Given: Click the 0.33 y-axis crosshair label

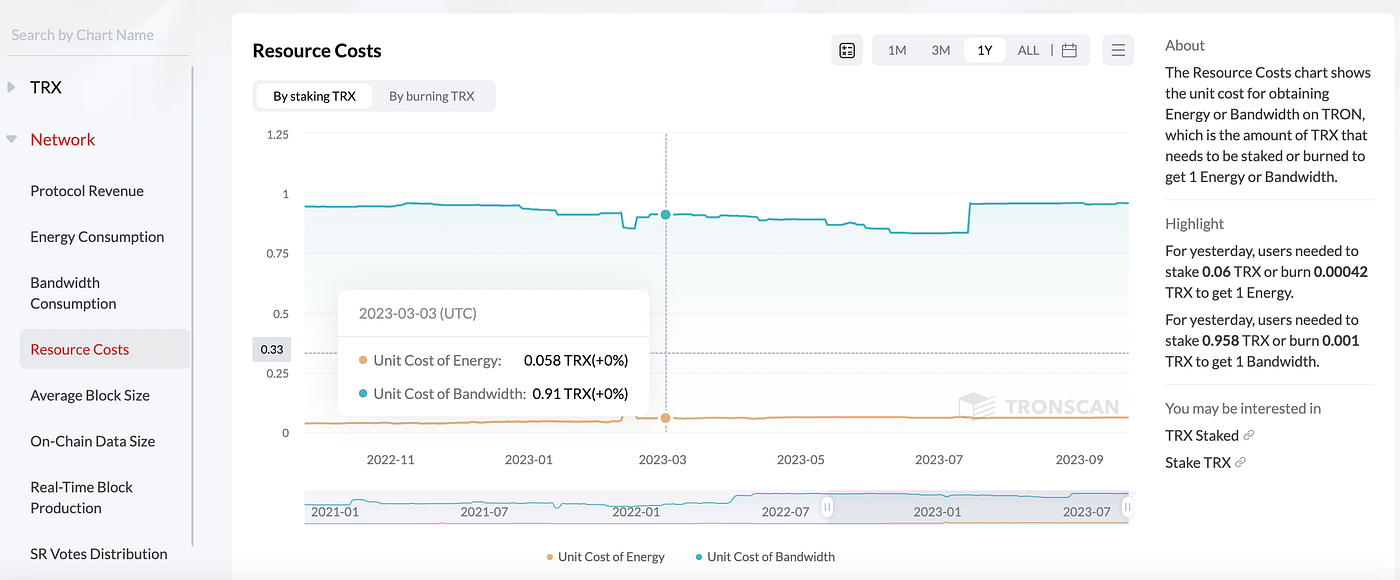Looking at the screenshot, I should [x=271, y=350].
